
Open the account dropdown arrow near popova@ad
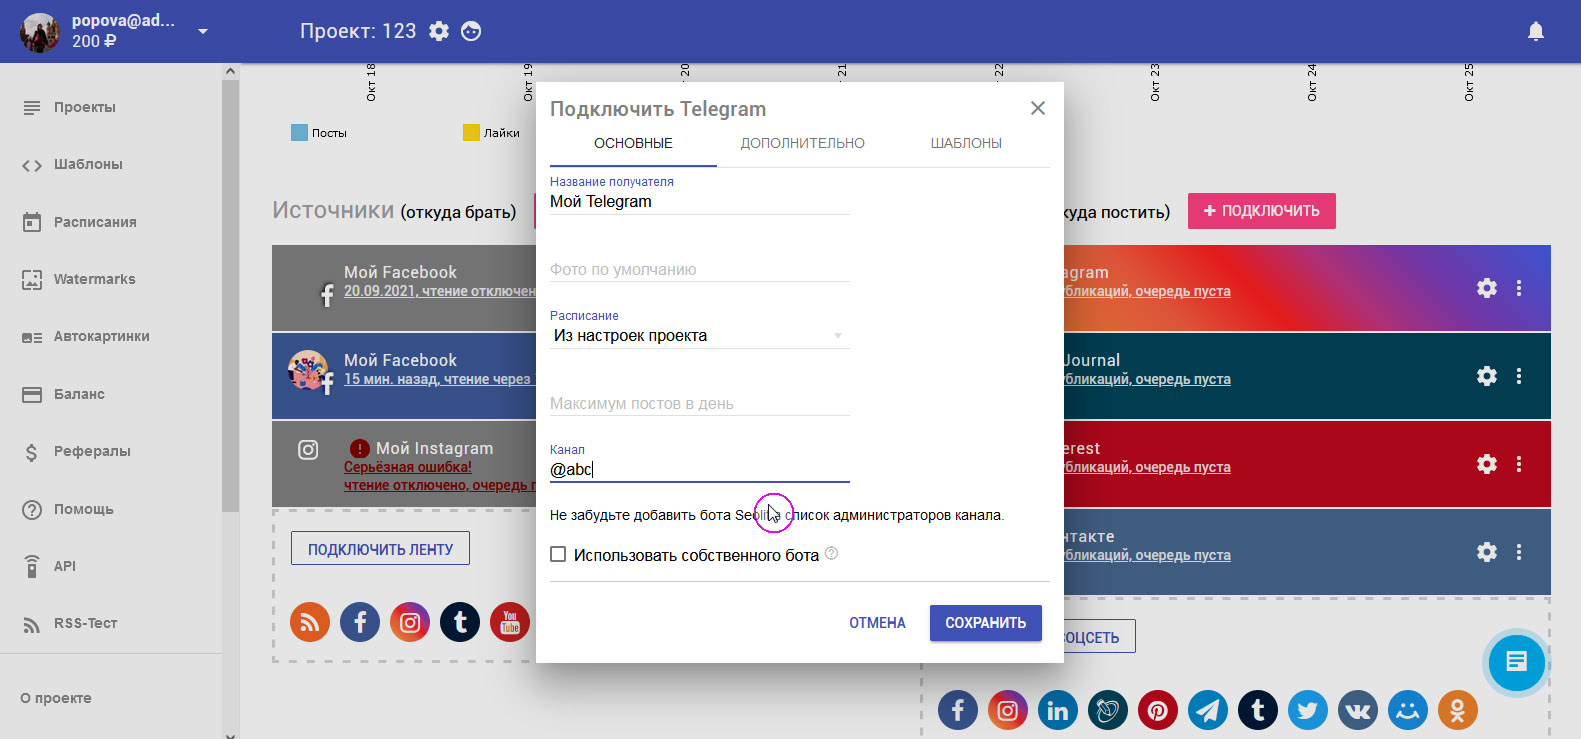203,31
